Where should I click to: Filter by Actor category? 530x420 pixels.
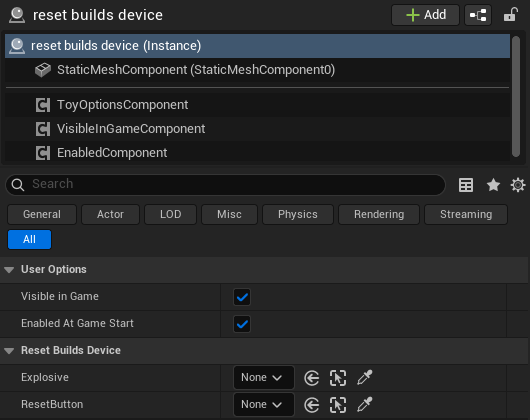[110, 214]
